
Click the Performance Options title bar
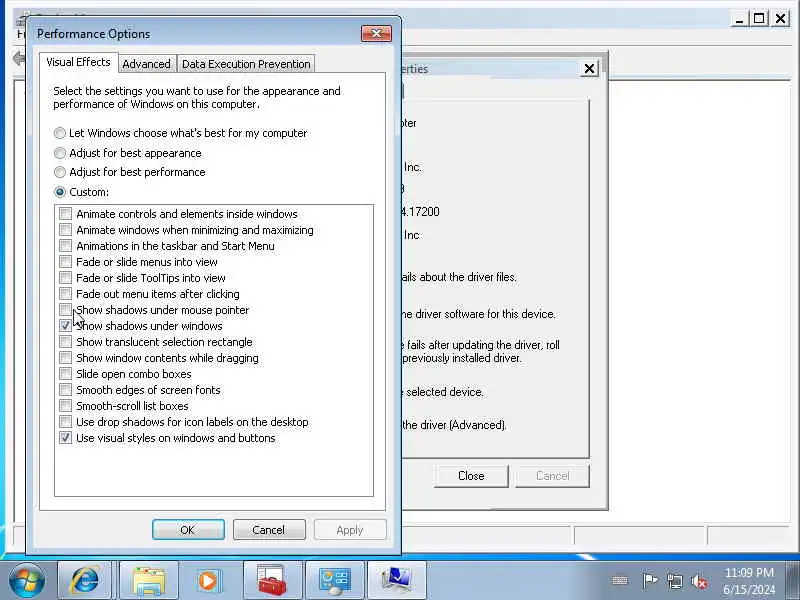pos(194,34)
